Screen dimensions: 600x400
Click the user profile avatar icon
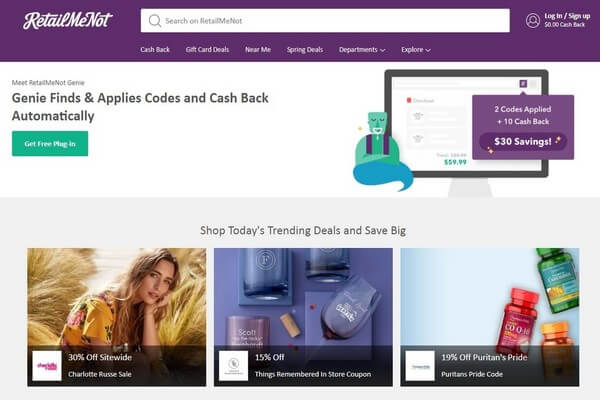pyautogui.click(x=533, y=21)
